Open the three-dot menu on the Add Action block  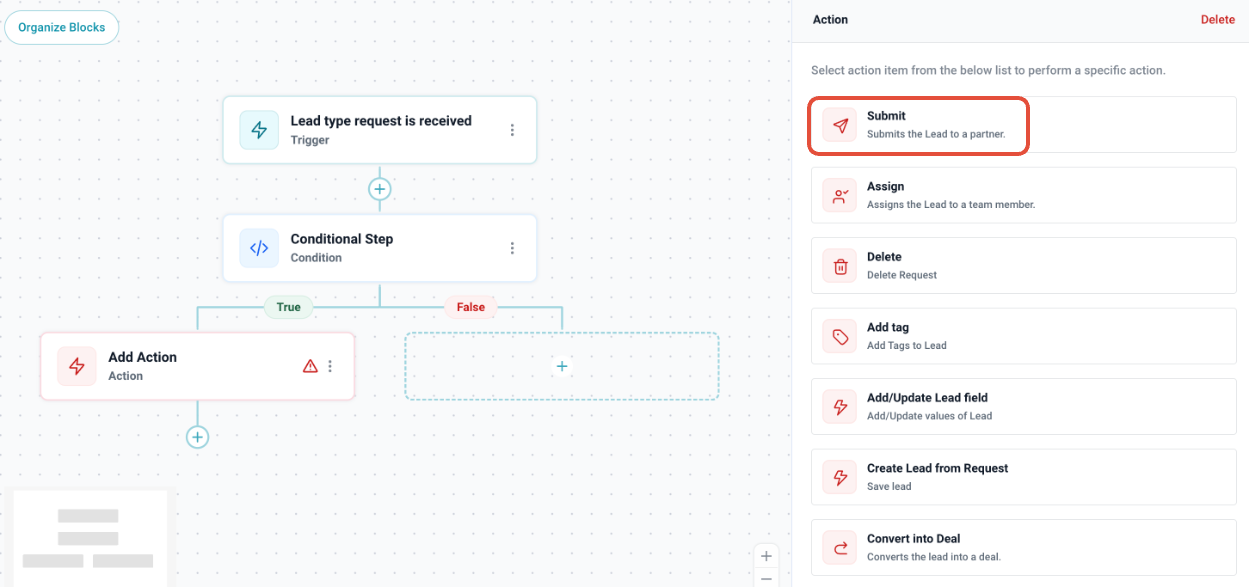(x=330, y=366)
